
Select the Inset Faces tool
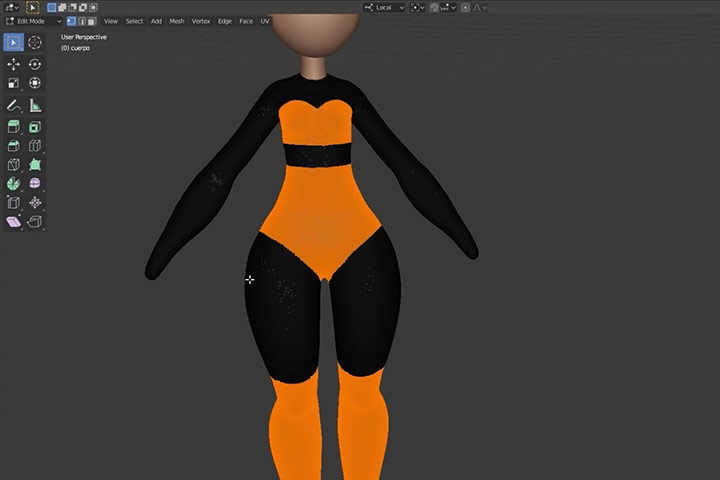35,127
